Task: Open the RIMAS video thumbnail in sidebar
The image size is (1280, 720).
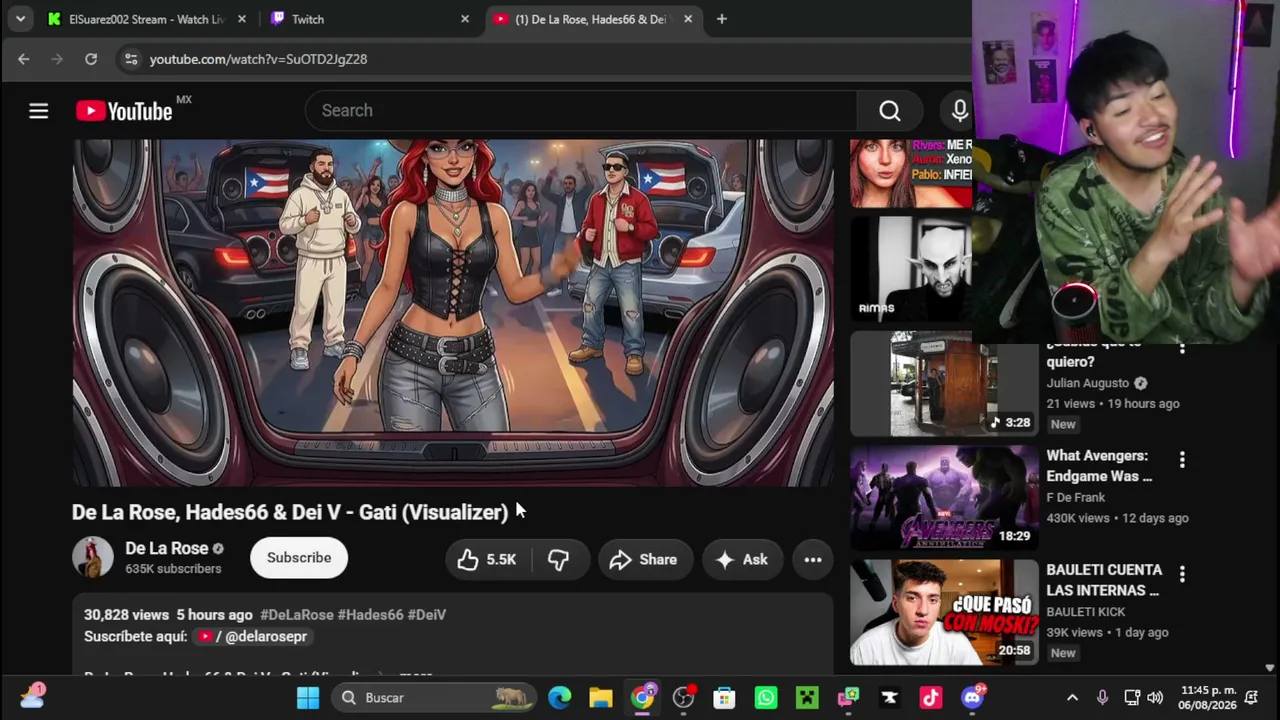Action: [910, 270]
